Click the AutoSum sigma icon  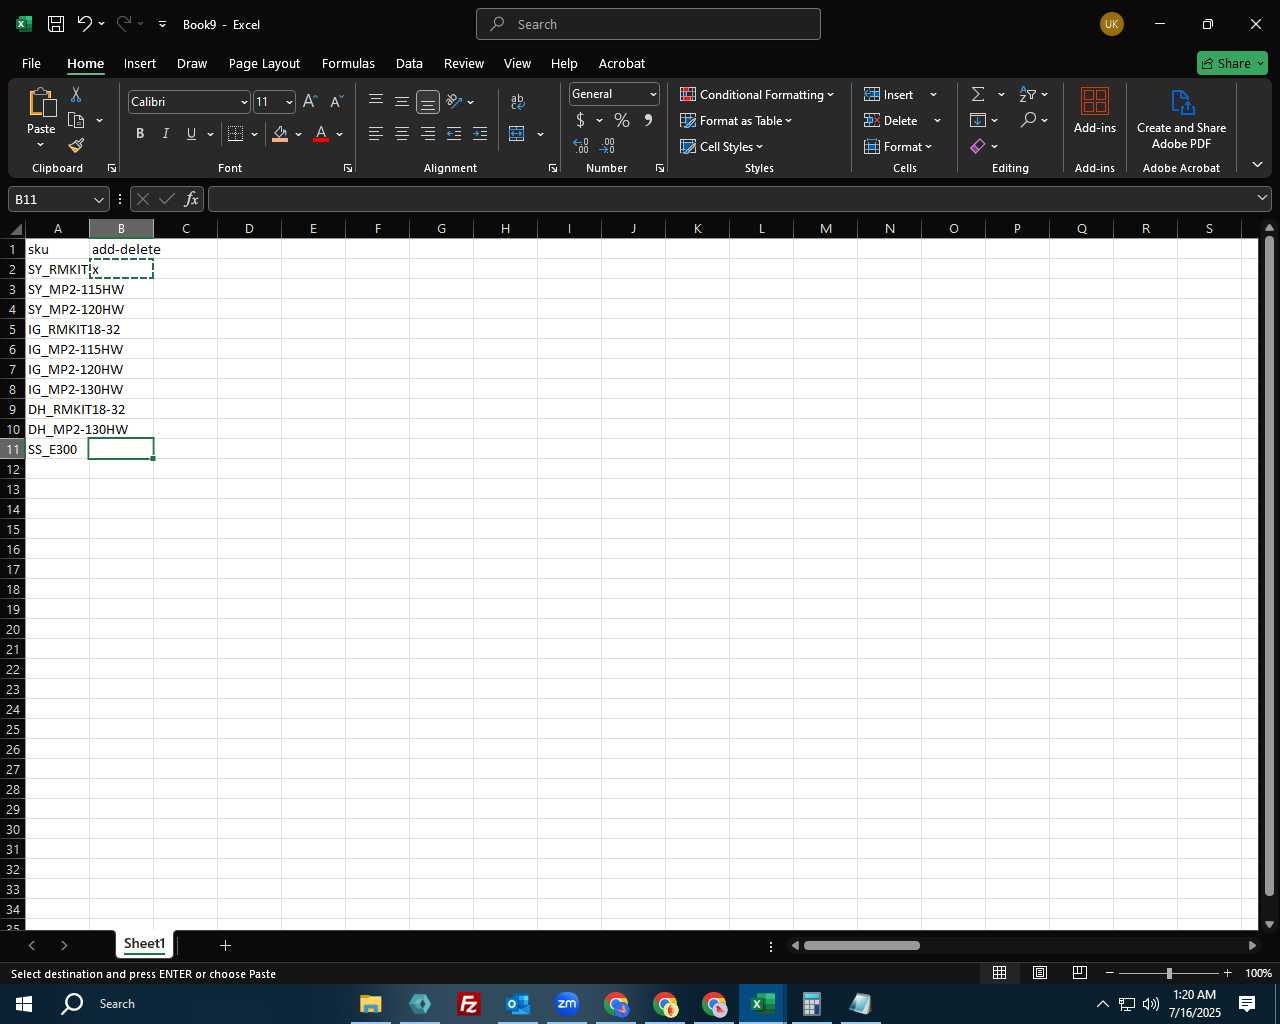pos(978,94)
